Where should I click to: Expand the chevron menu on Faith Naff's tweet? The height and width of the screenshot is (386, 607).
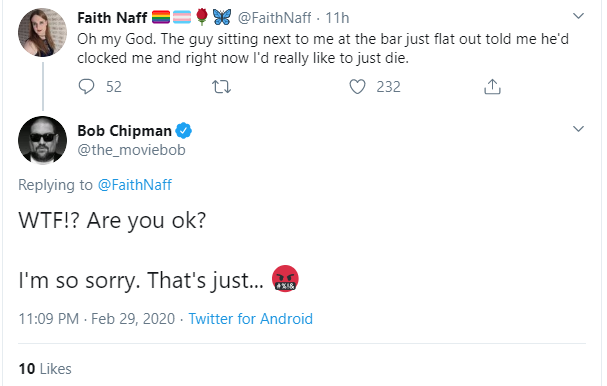coord(578,16)
